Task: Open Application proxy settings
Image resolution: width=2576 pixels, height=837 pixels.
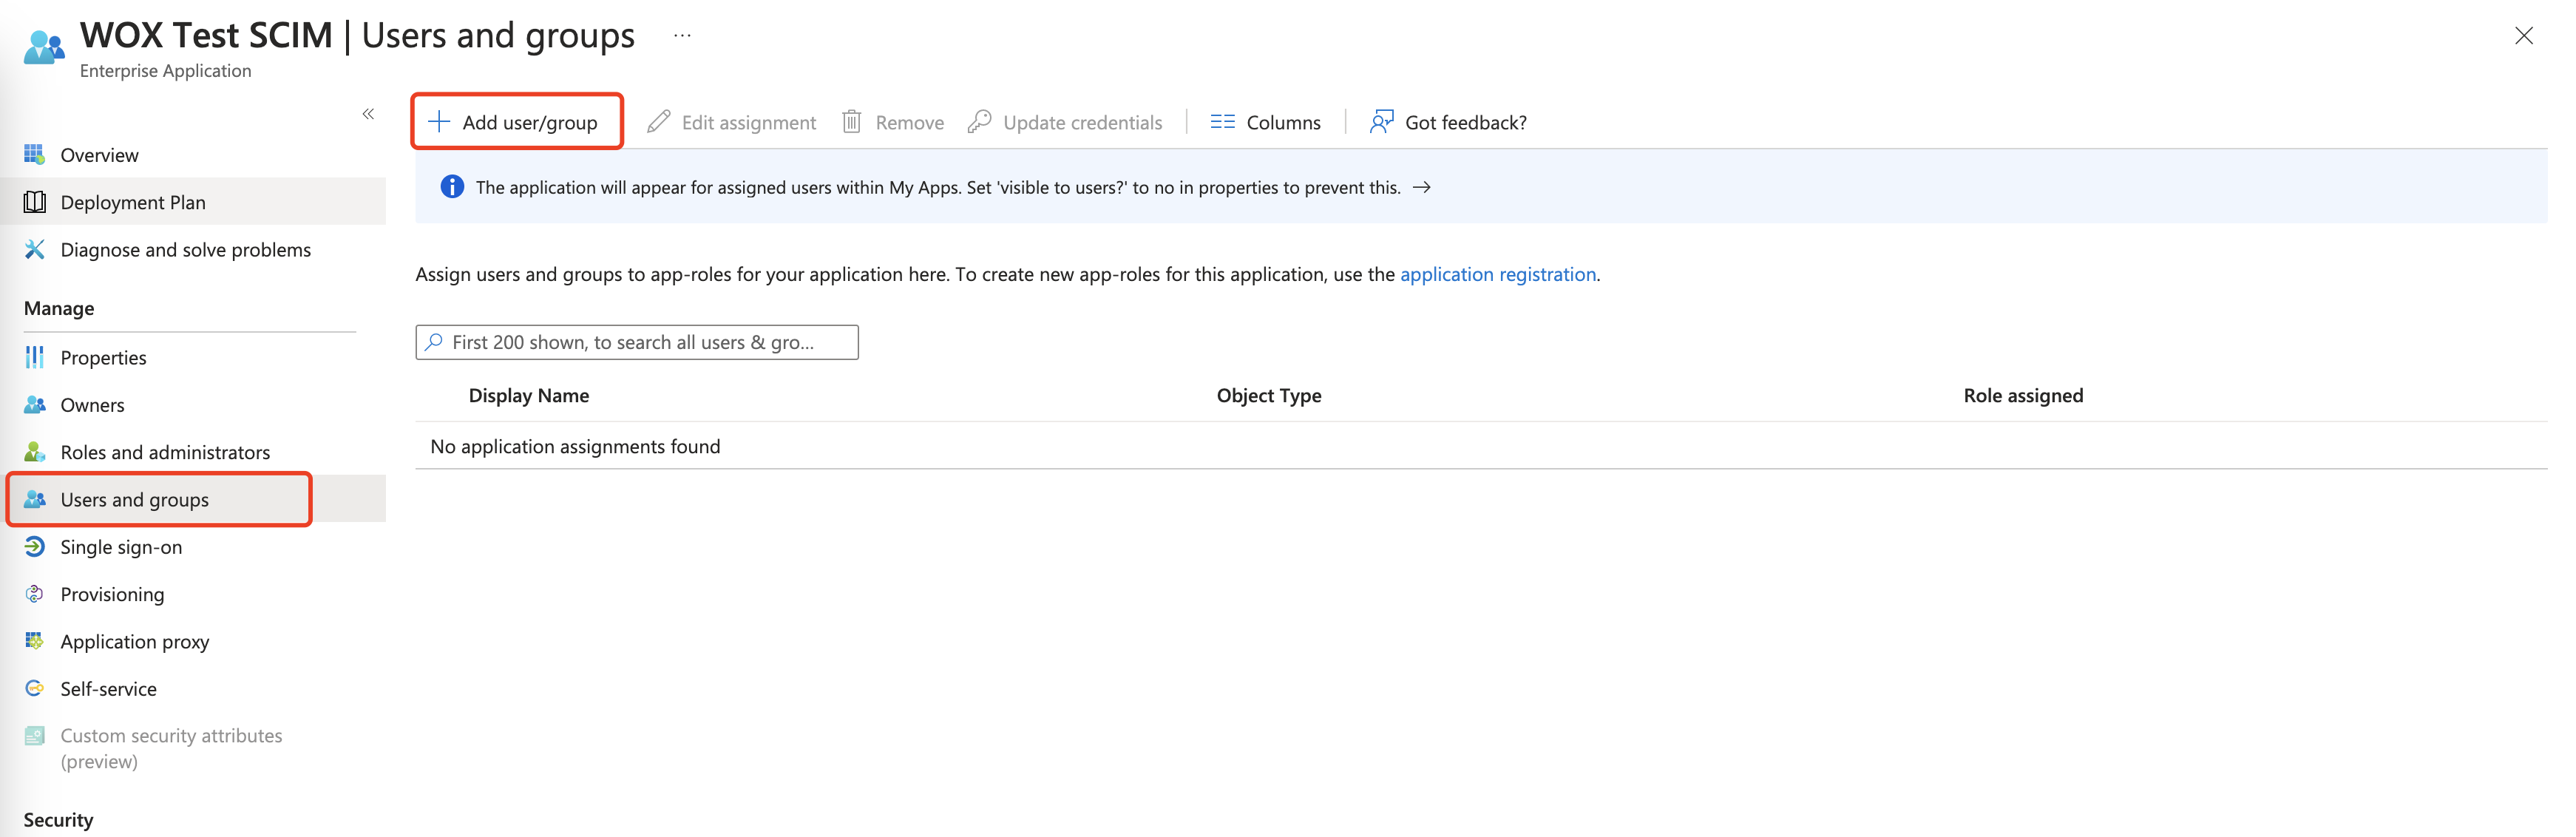Action: click(134, 642)
